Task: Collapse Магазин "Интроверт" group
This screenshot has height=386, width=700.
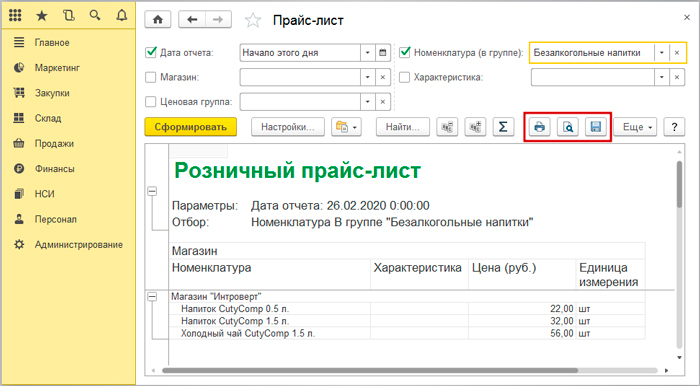Action: [152, 297]
